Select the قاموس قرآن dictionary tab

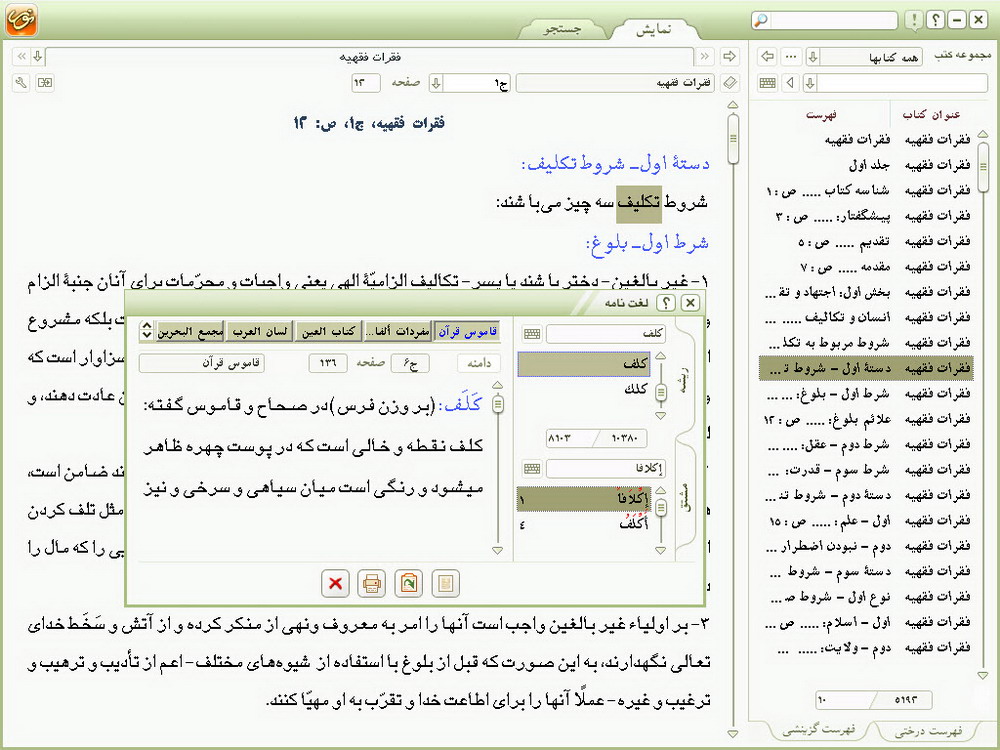467,332
